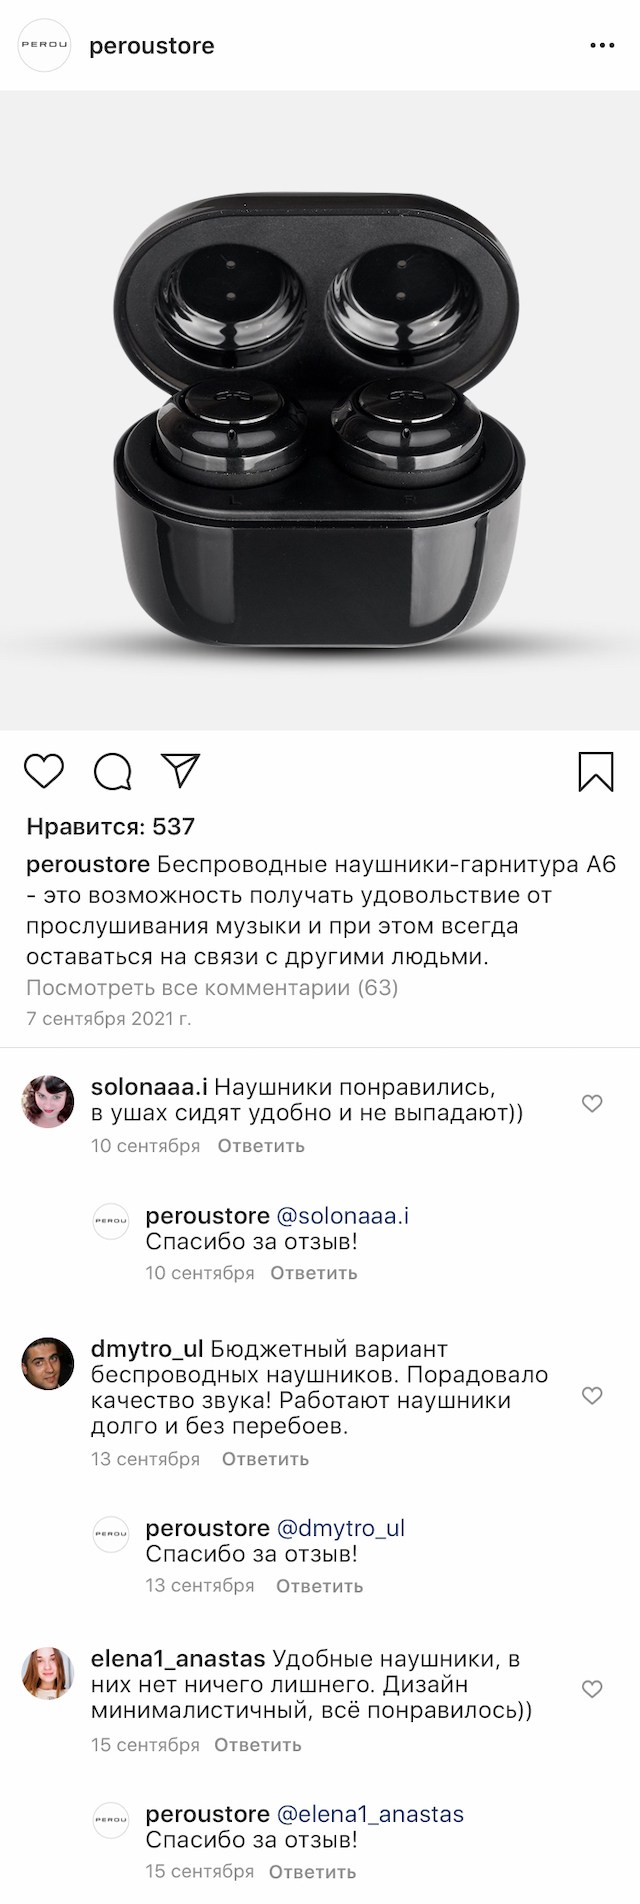Like the post with the heart icon
640x1904 pixels.
[x=43, y=771]
